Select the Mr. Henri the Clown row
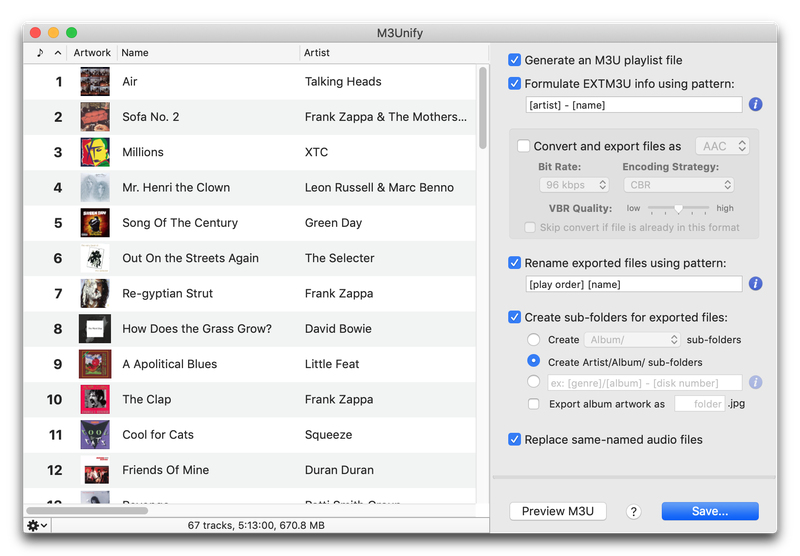 click(x=250, y=187)
